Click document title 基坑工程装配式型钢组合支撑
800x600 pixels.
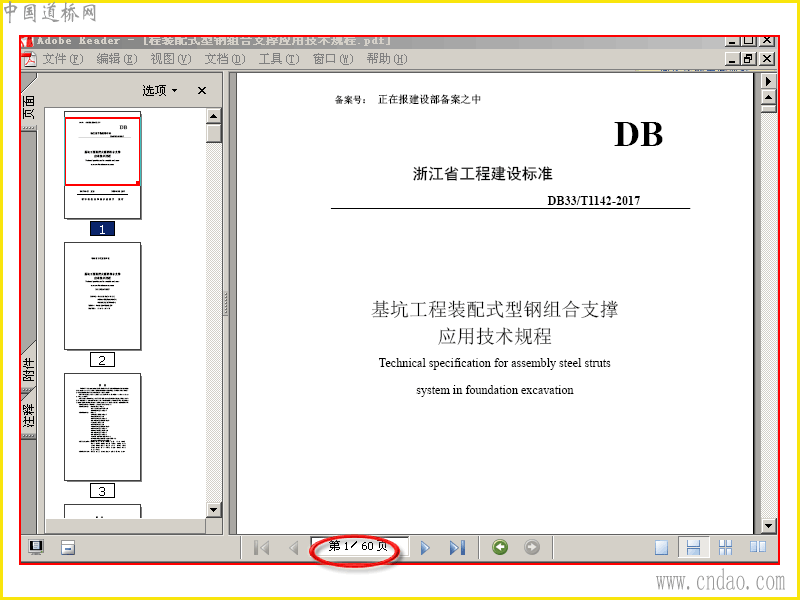coord(494,309)
